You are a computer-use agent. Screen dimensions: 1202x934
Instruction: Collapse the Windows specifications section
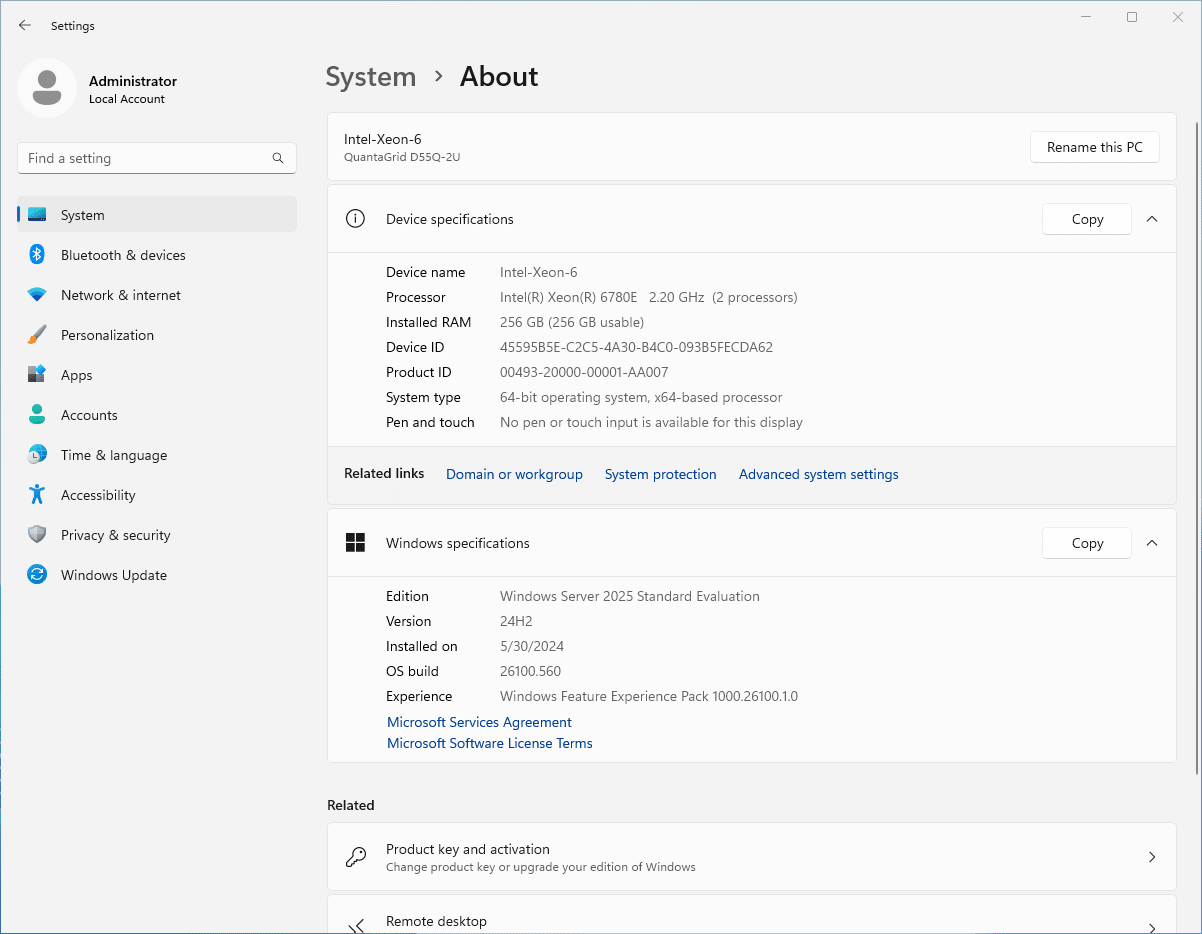1152,543
